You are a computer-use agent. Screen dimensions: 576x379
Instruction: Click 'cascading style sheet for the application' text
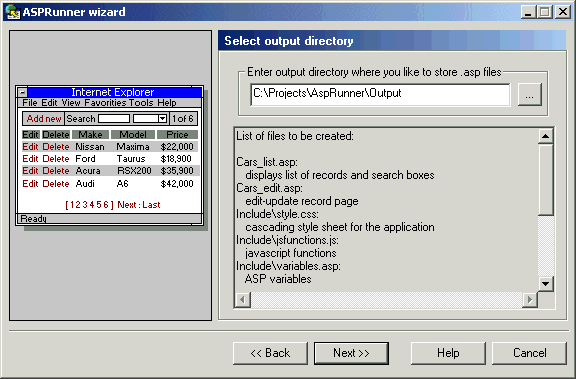click(x=340, y=227)
